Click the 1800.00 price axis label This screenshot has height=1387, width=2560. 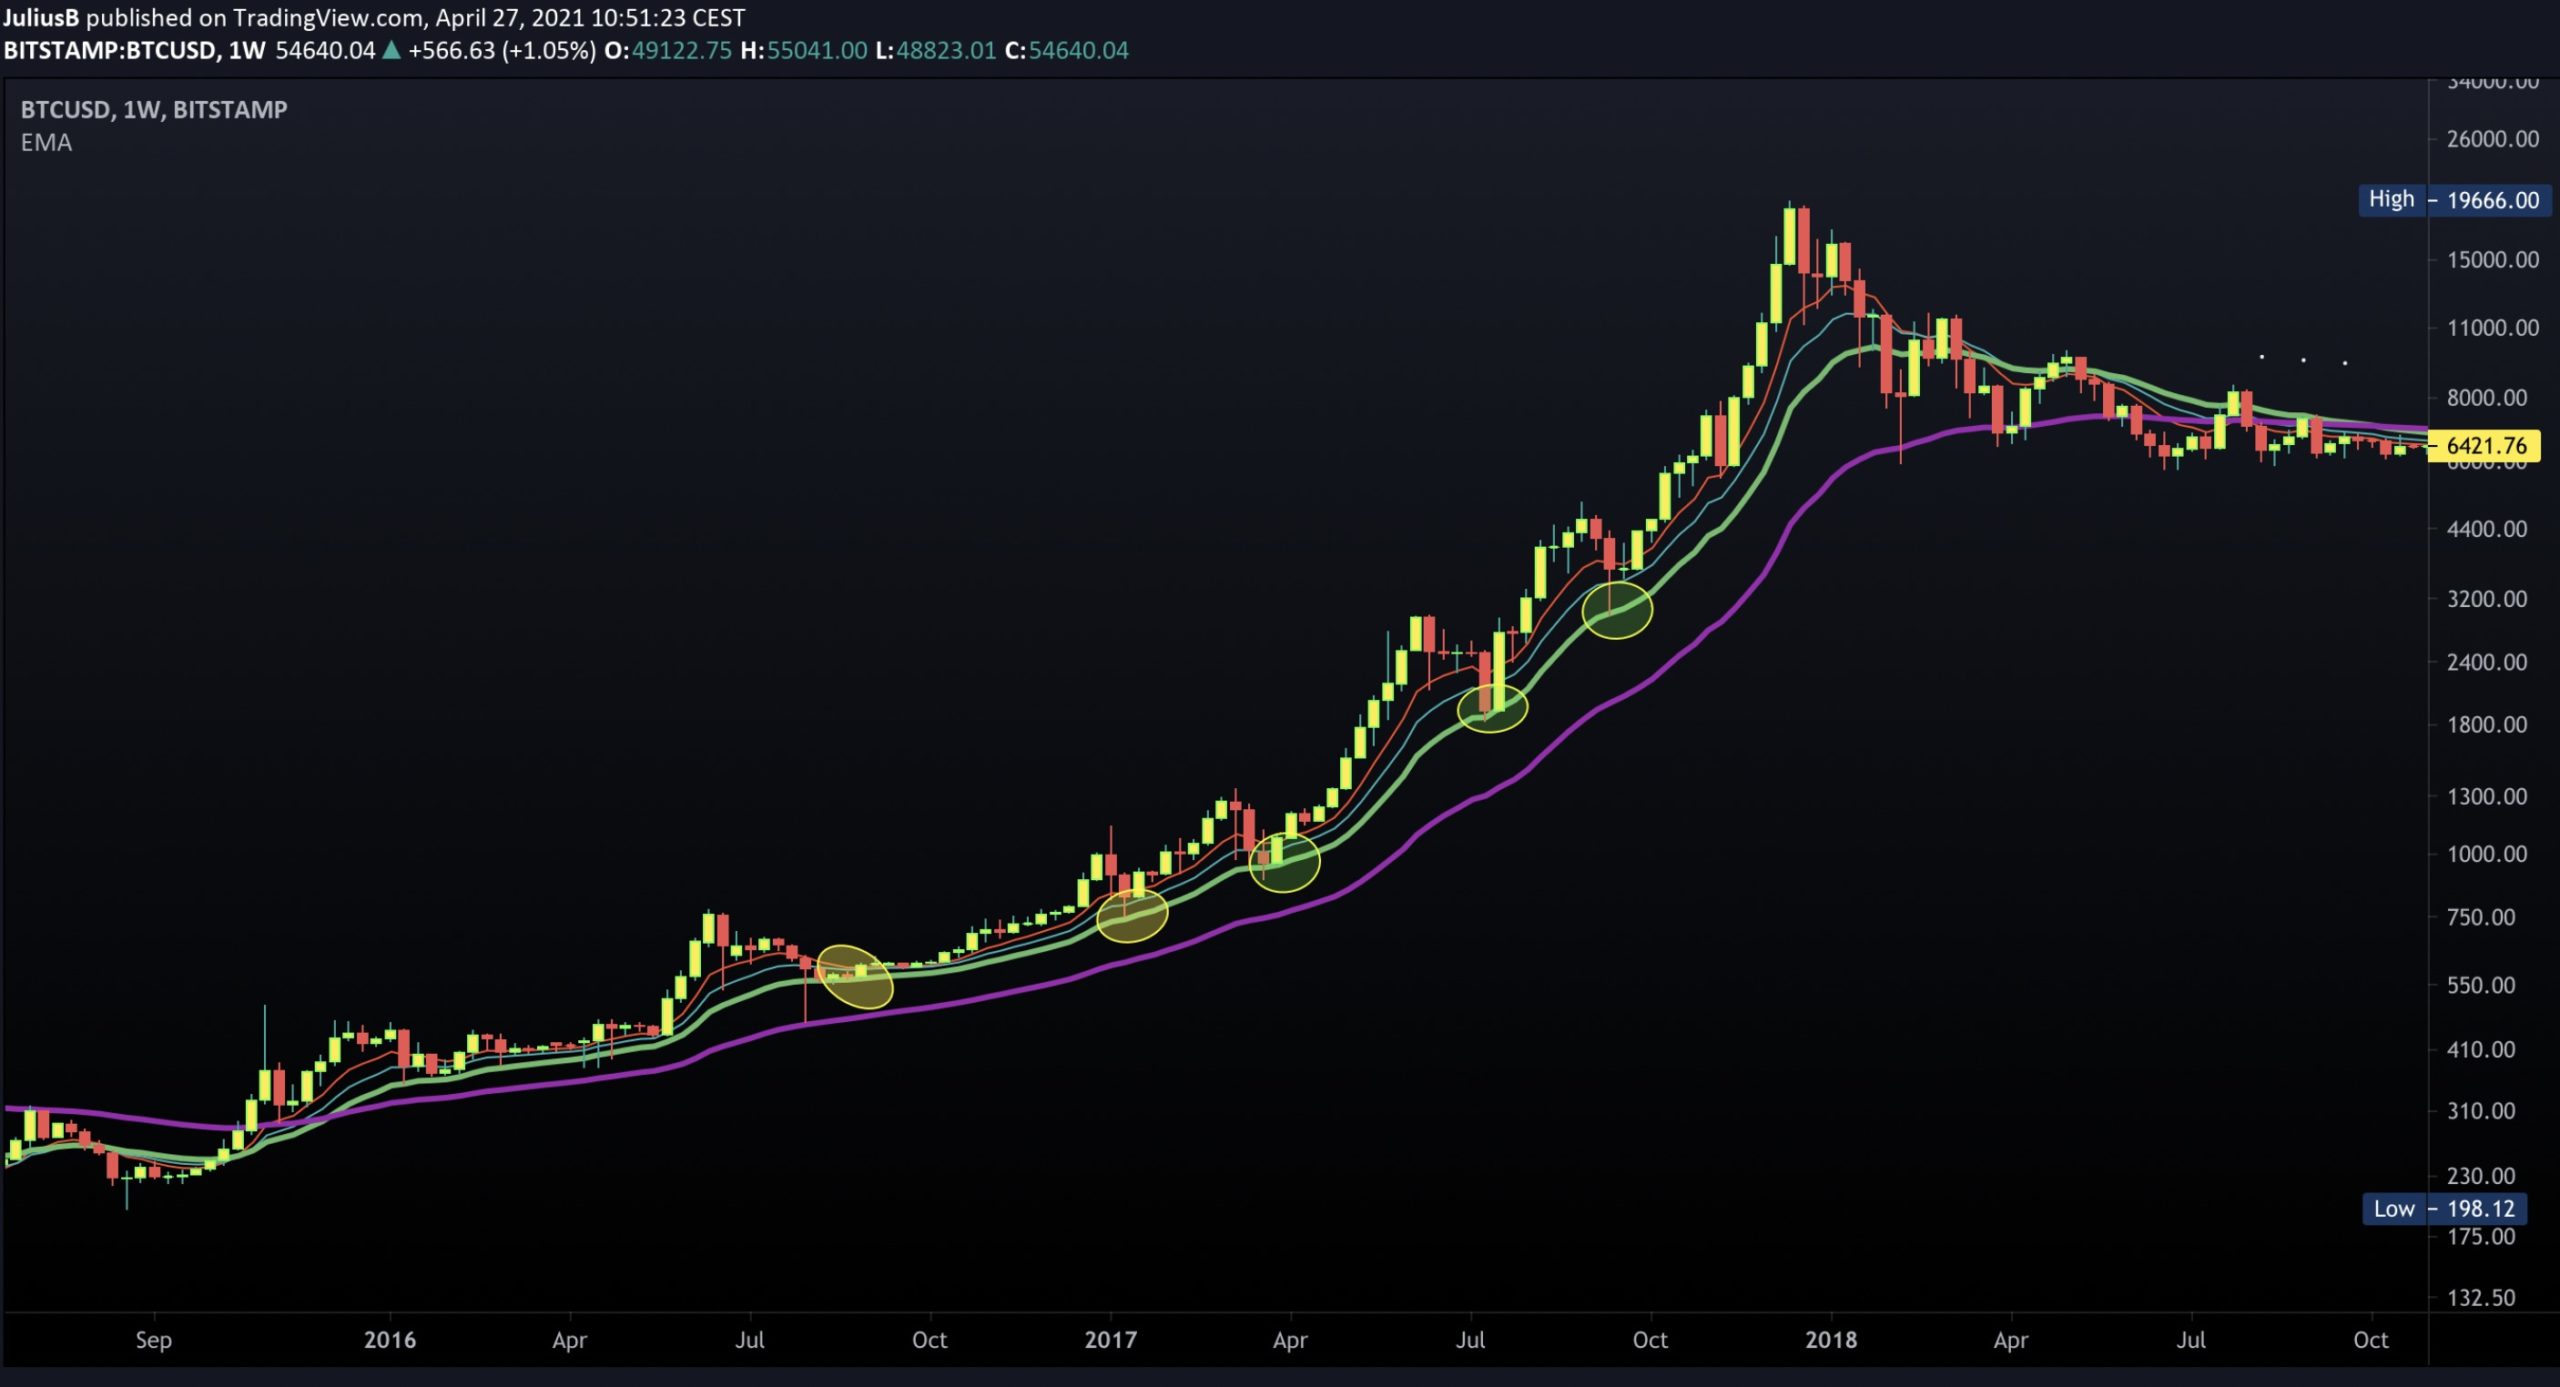tap(2486, 725)
